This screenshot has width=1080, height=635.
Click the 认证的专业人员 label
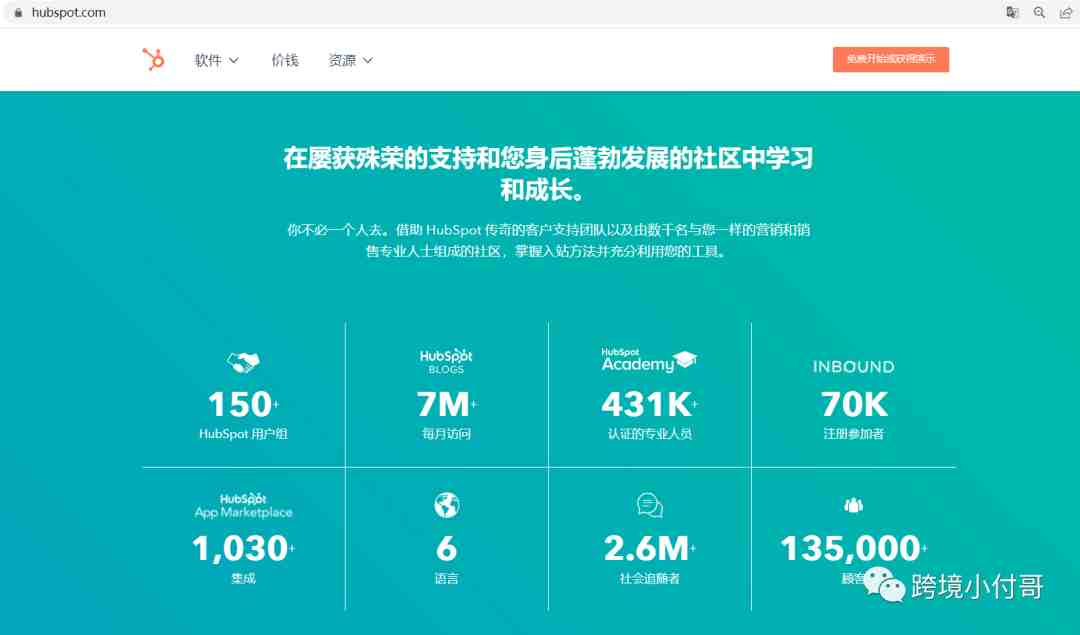click(x=650, y=434)
